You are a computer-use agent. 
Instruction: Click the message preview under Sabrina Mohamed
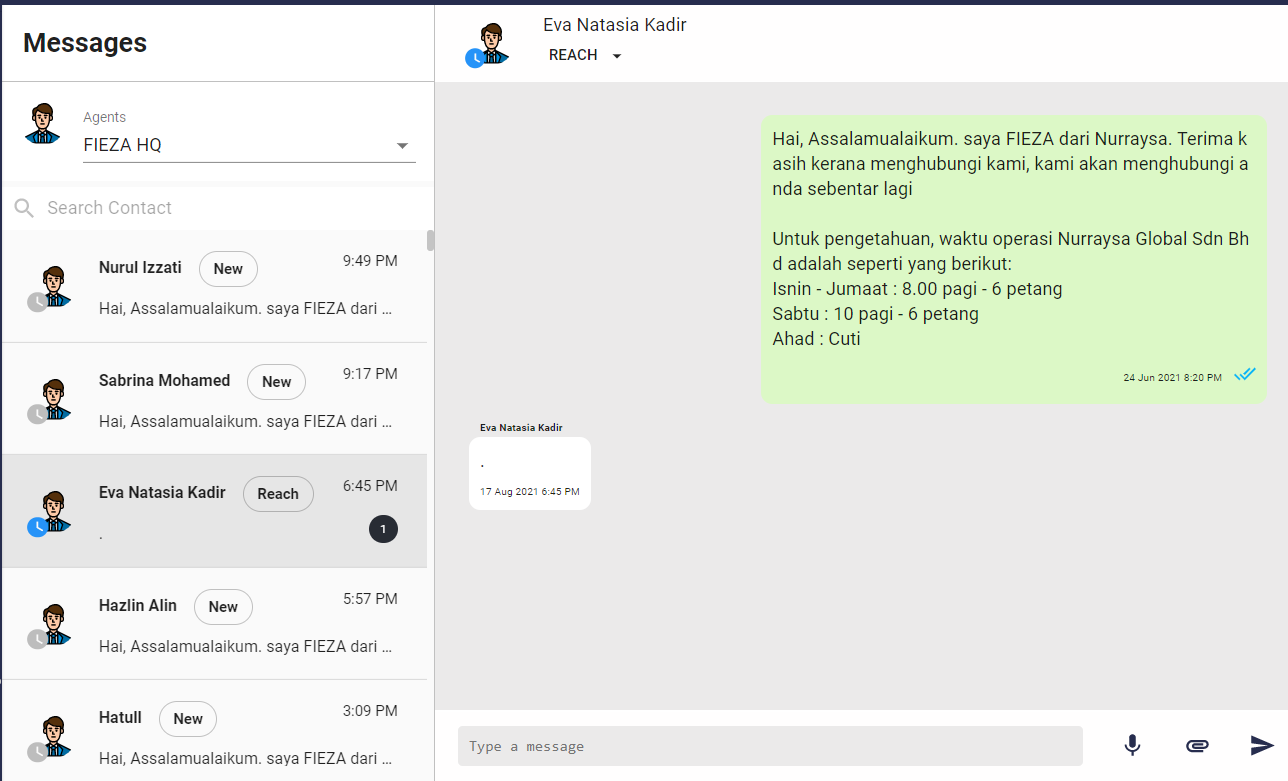click(245, 421)
